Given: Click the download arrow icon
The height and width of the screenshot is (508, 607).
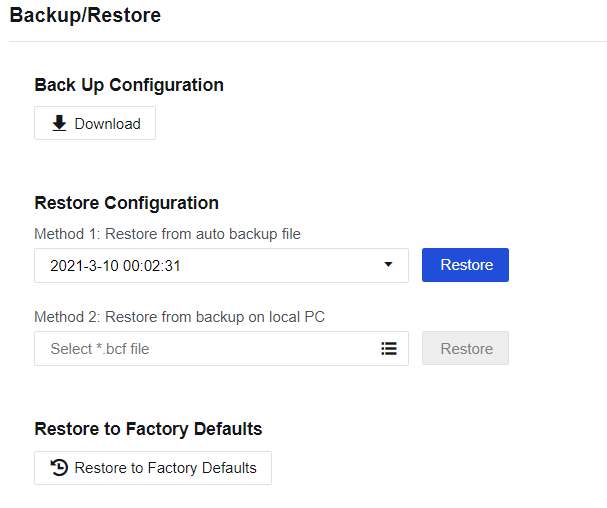Looking at the screenshot, I should click(59, 124).
